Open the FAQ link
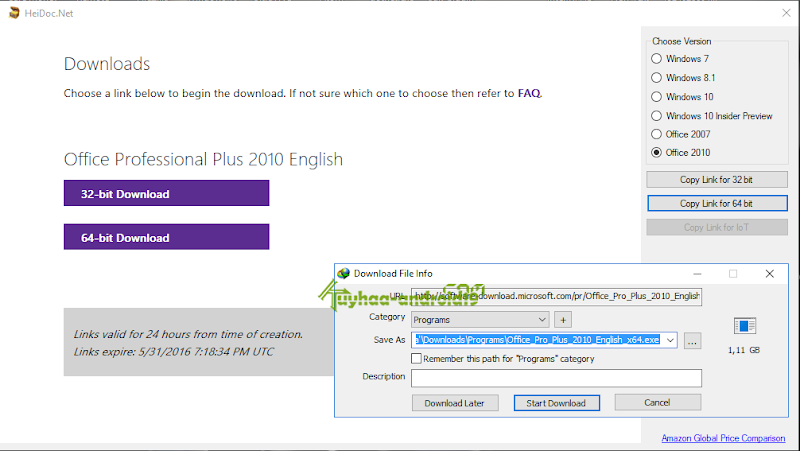Viewport: 800px width, 451px height. pos(529,93)
